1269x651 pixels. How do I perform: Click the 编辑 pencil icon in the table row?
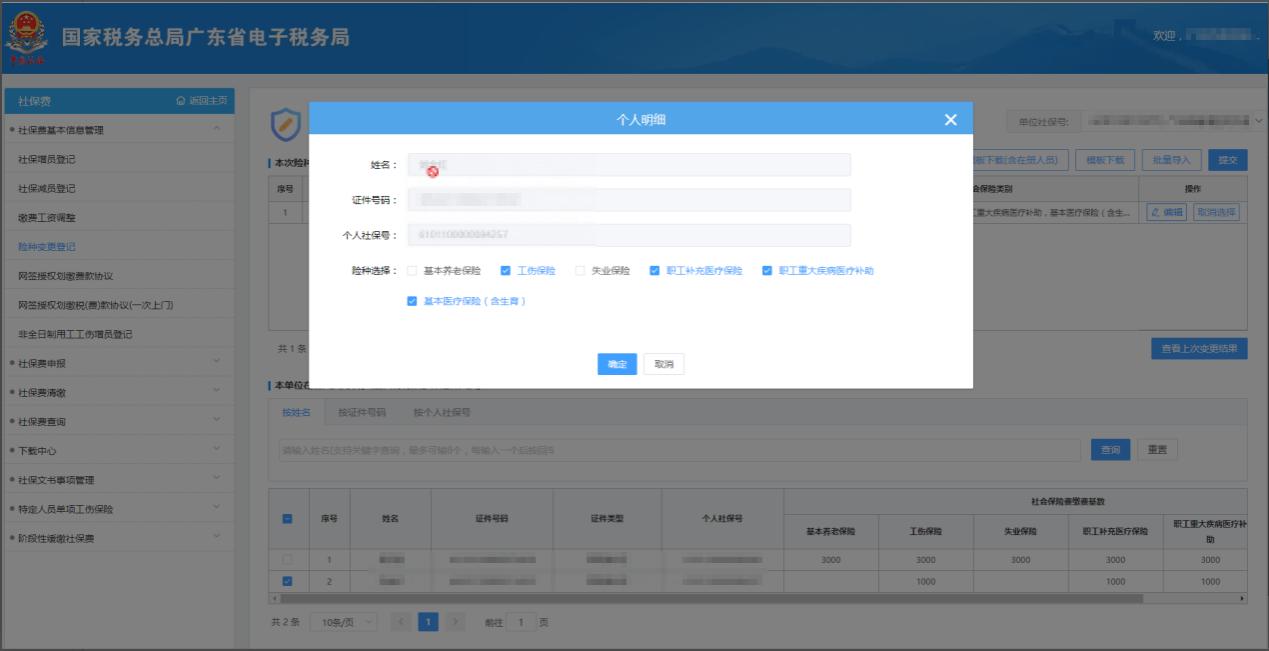(1155, 212)
